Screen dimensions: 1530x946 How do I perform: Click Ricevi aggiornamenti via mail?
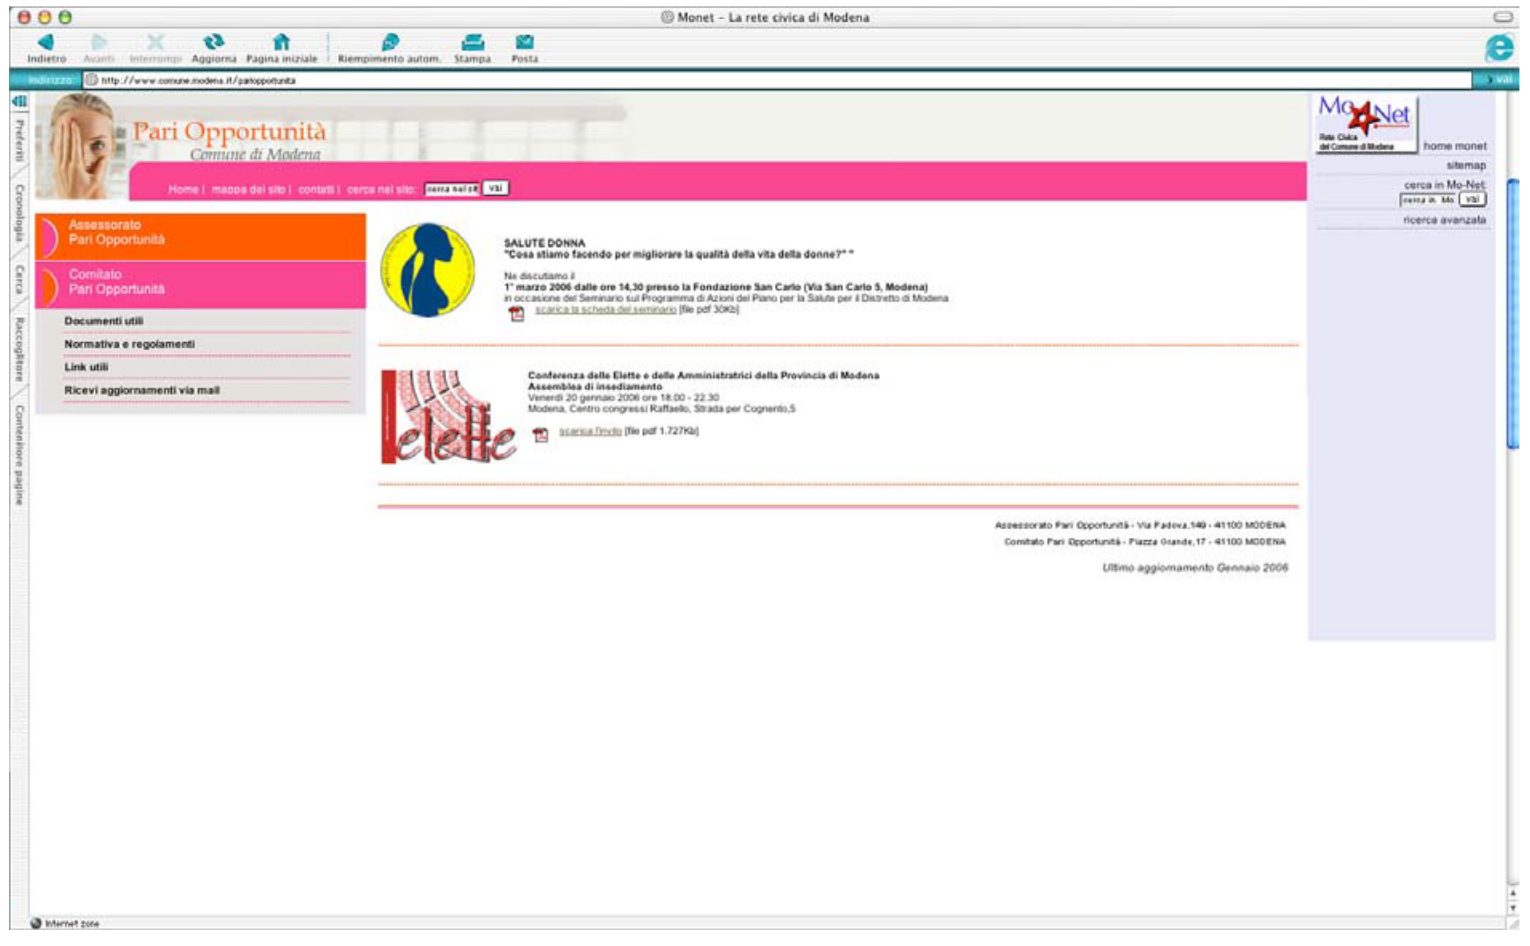point(142,390)
